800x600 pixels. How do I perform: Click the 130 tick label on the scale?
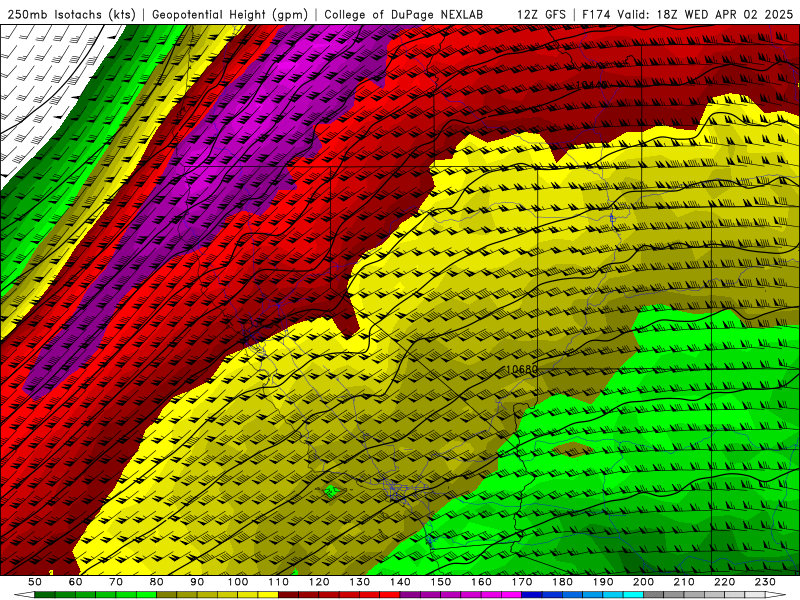[360, 582]
